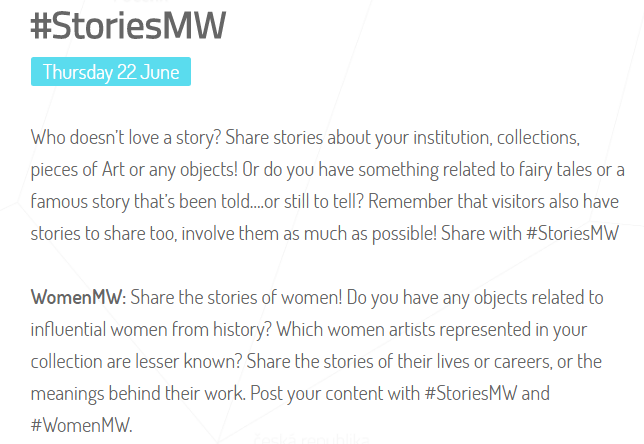Screen dimensions: 644x444
Task: Click the phrase 'Share the stories of women!'
Action: click(236, 297)
